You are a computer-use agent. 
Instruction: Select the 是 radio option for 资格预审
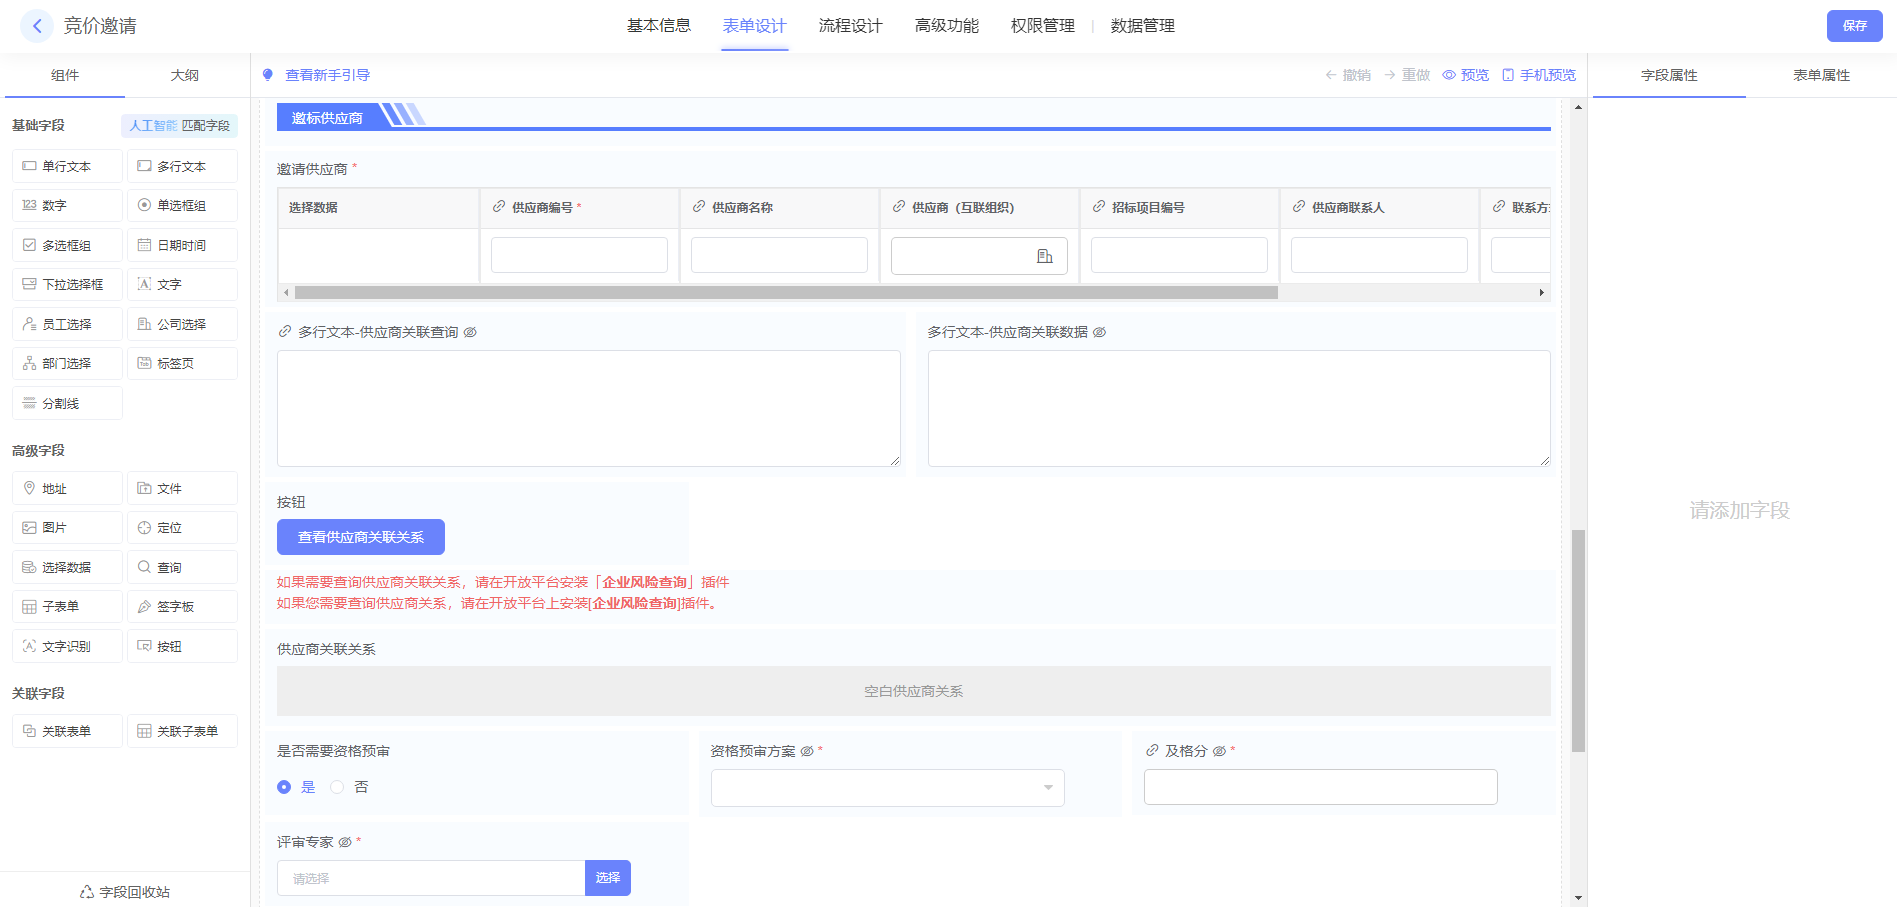pos(284,787)
